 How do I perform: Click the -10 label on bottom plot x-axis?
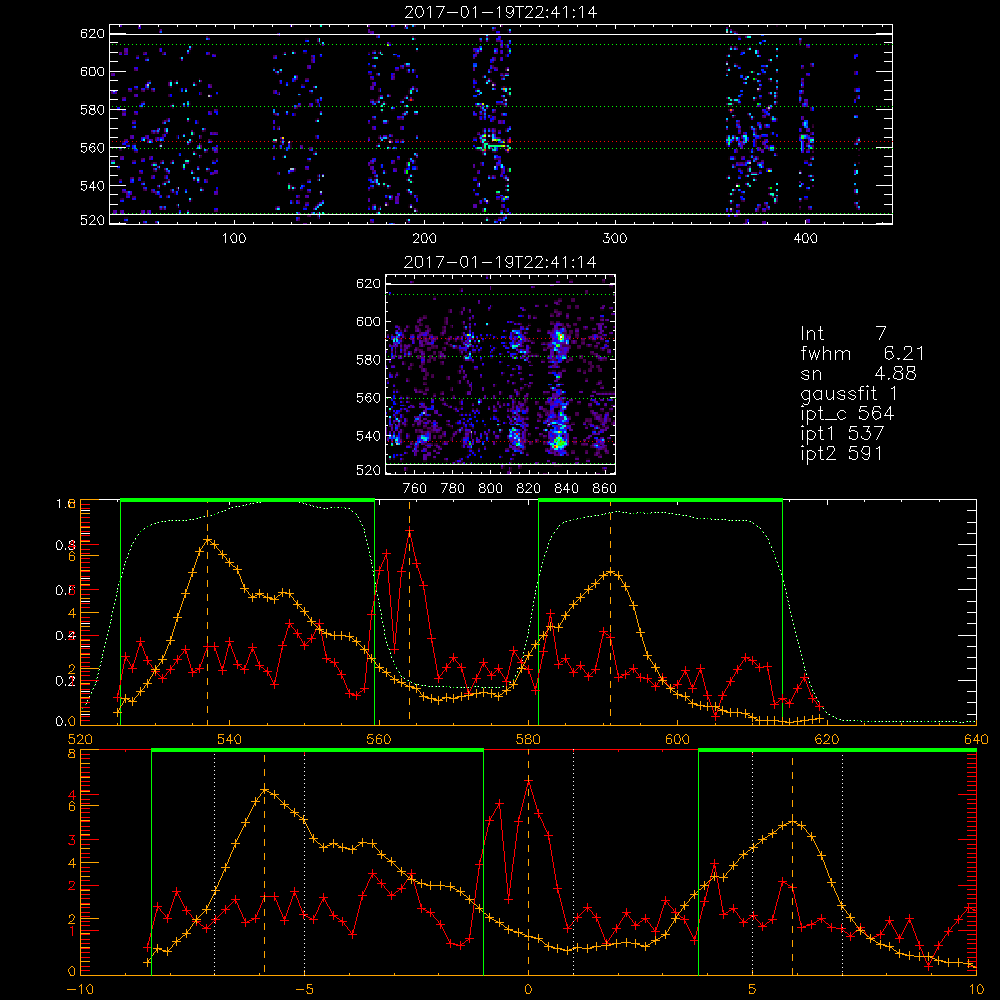pyautogui.click(x=80, y=990)
